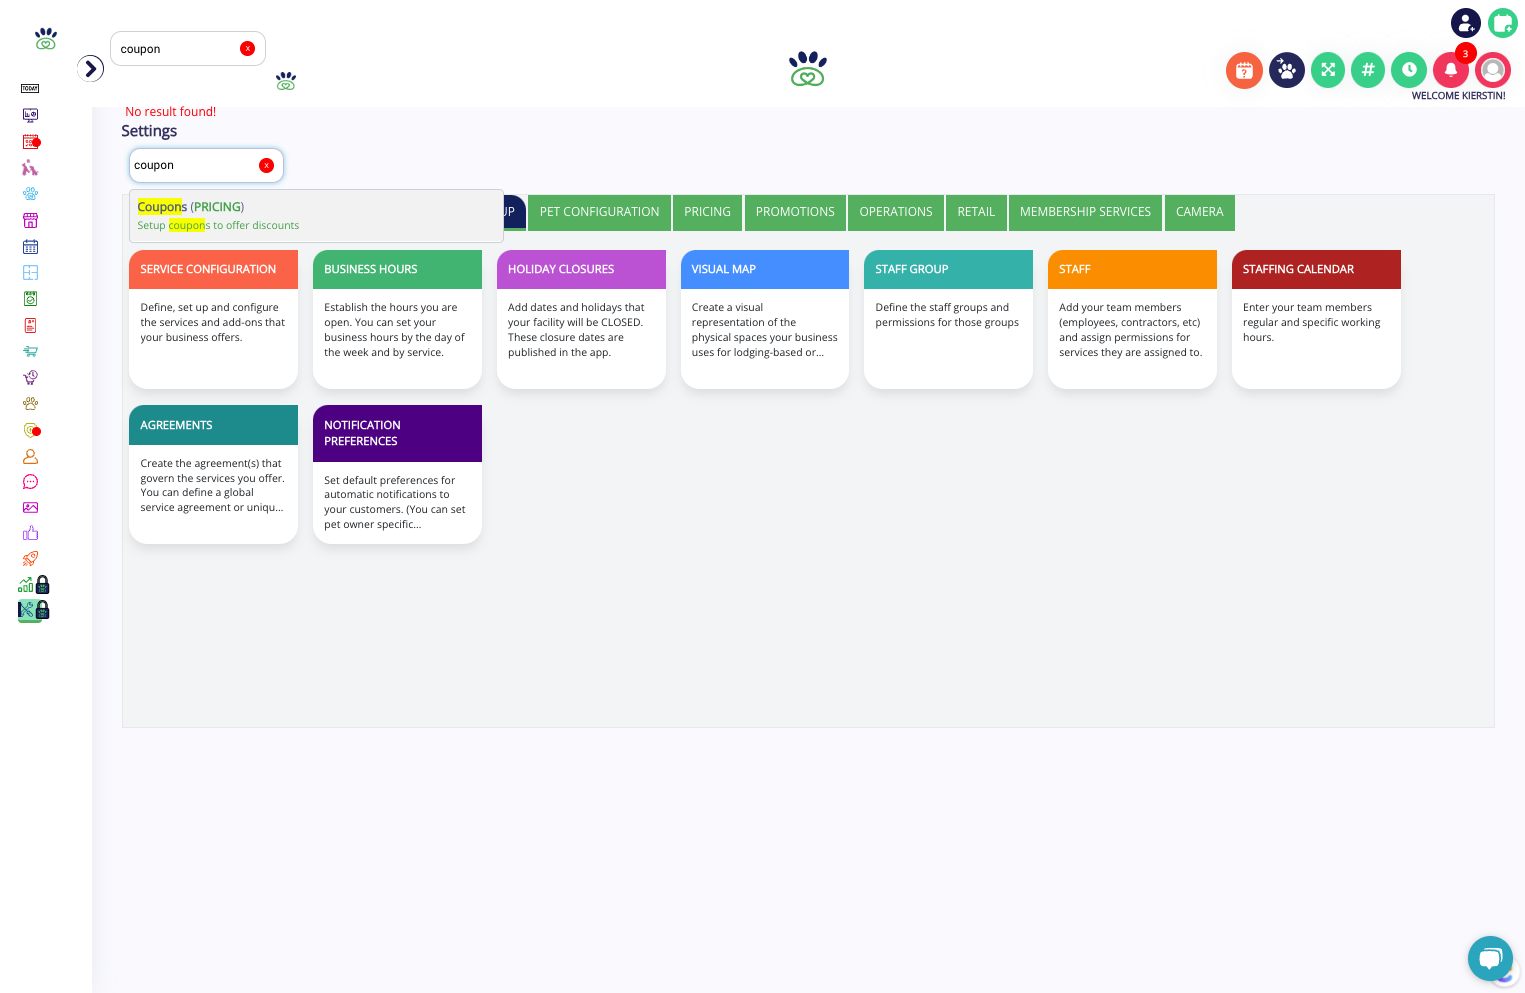The height and width of the screenshot is (993, 1525).
Task: Click the add customer icon
Action: tap(1465, 23)
